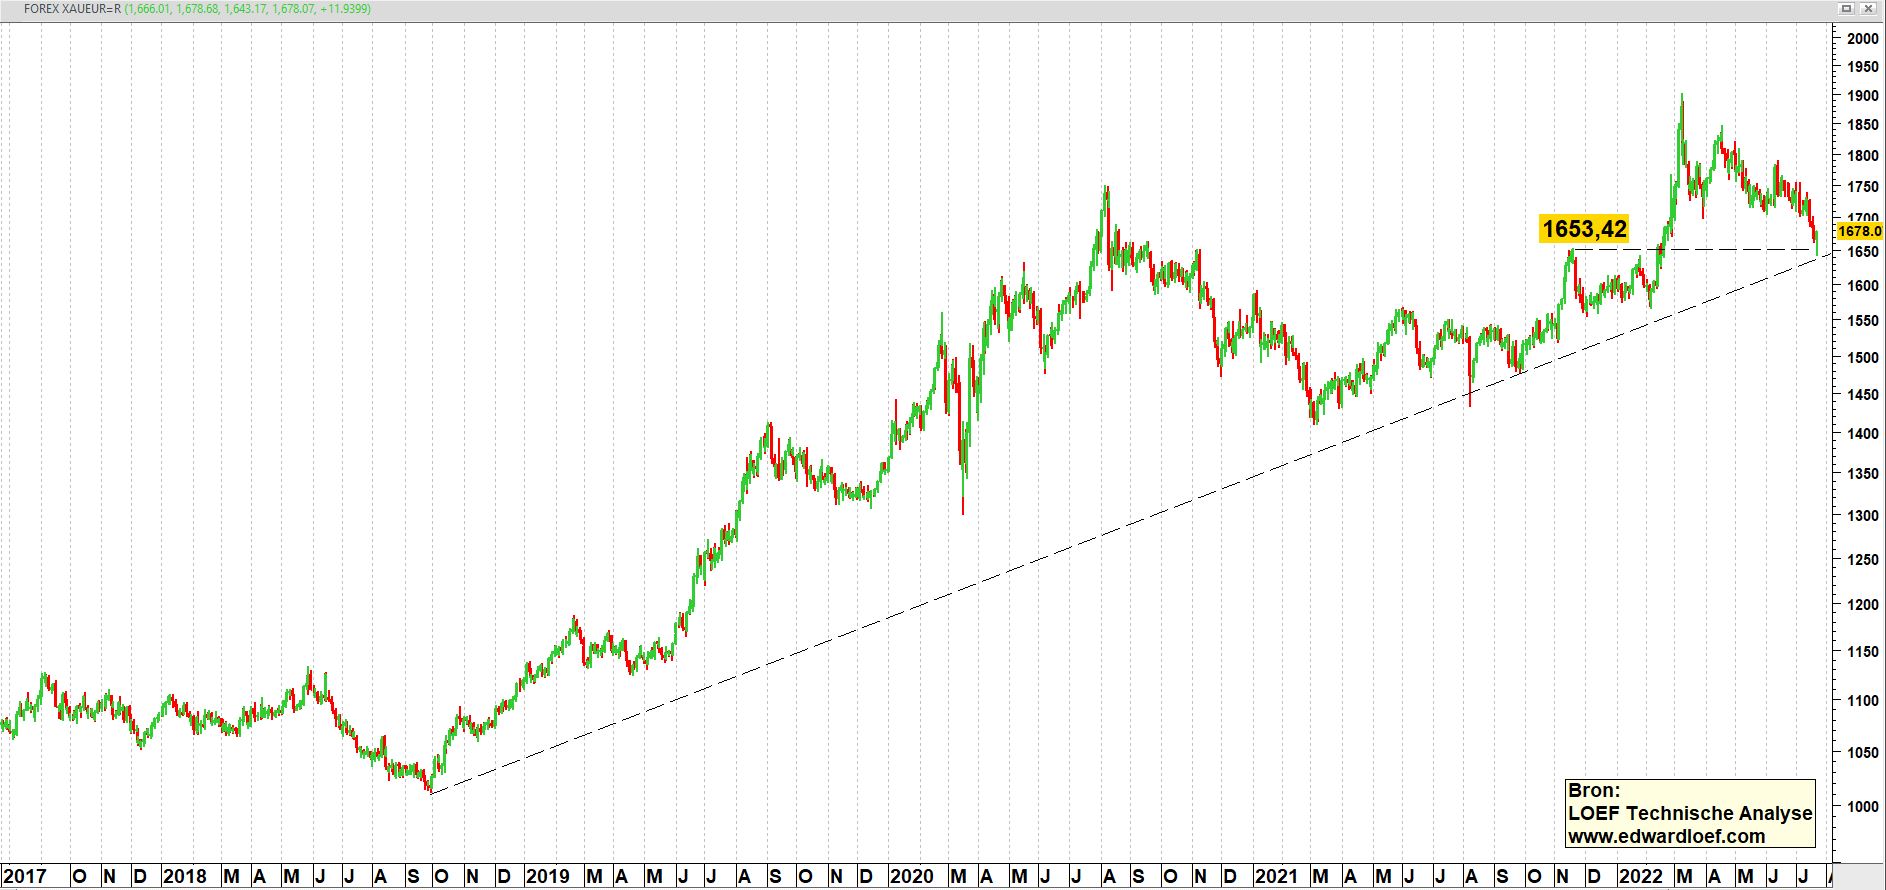Click the Bron: label in source box
The width and height of the screenshot is (1886, 890).
(1594, 790)
